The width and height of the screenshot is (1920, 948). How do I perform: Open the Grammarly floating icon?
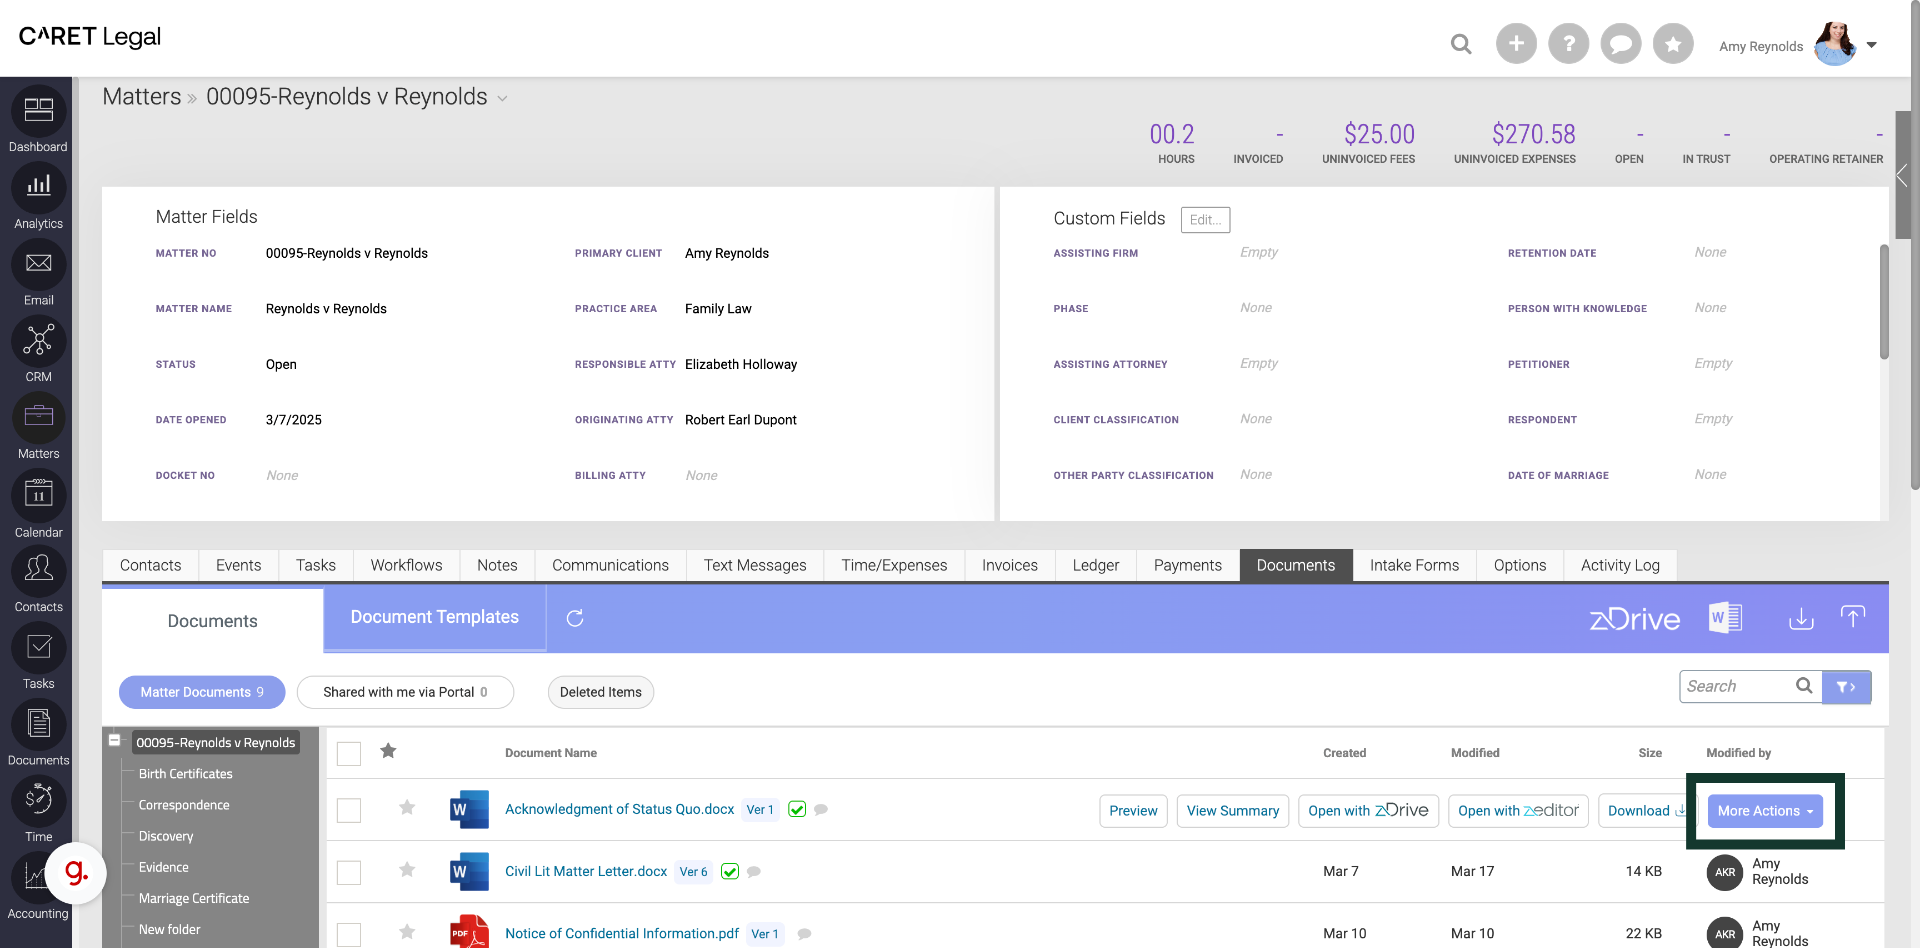tap(76, 872)
